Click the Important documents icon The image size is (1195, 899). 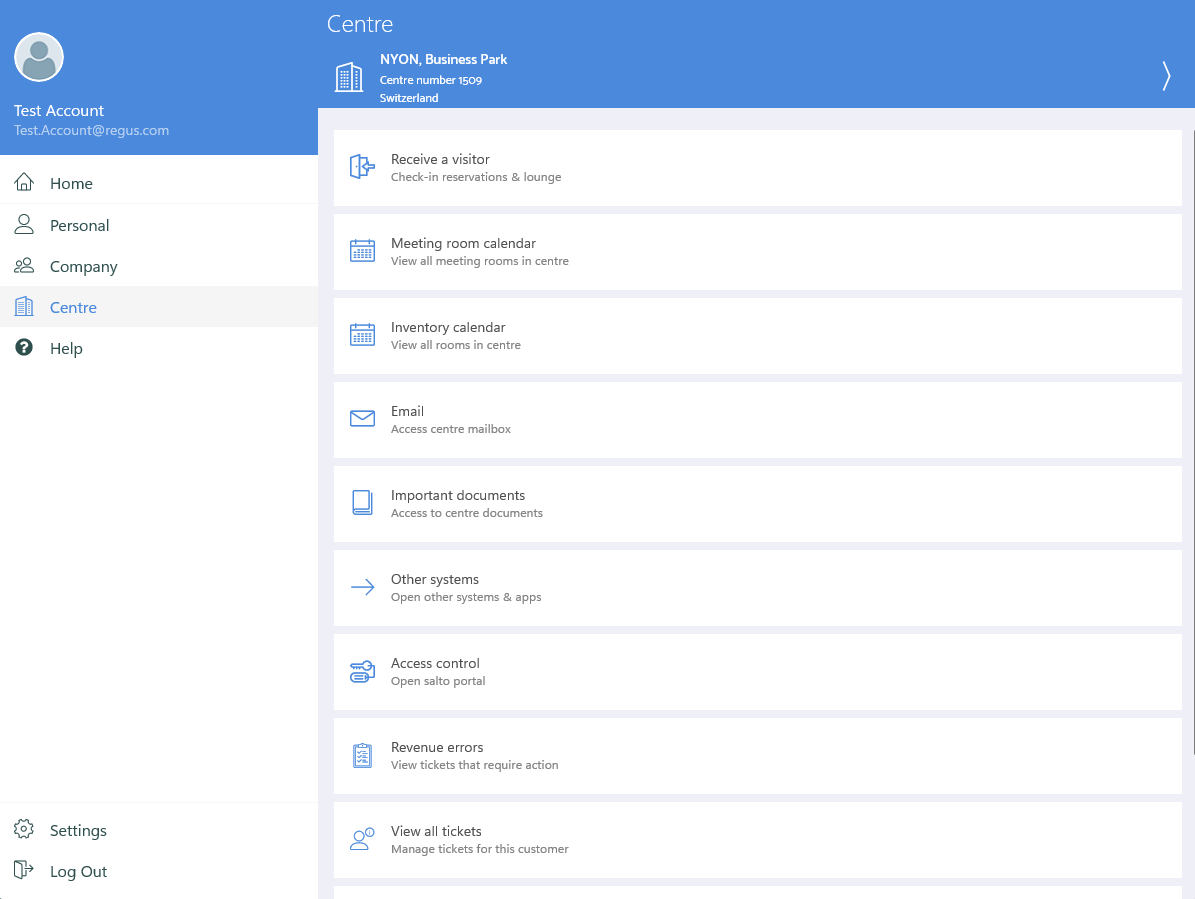click(362, 502)
